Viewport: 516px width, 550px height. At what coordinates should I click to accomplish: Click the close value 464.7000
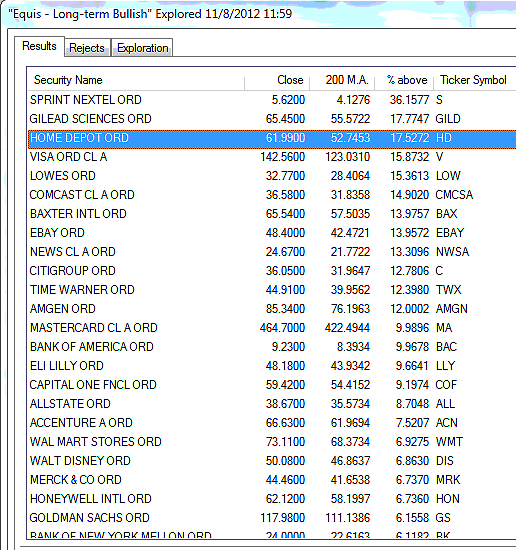[x=283, y=328]
